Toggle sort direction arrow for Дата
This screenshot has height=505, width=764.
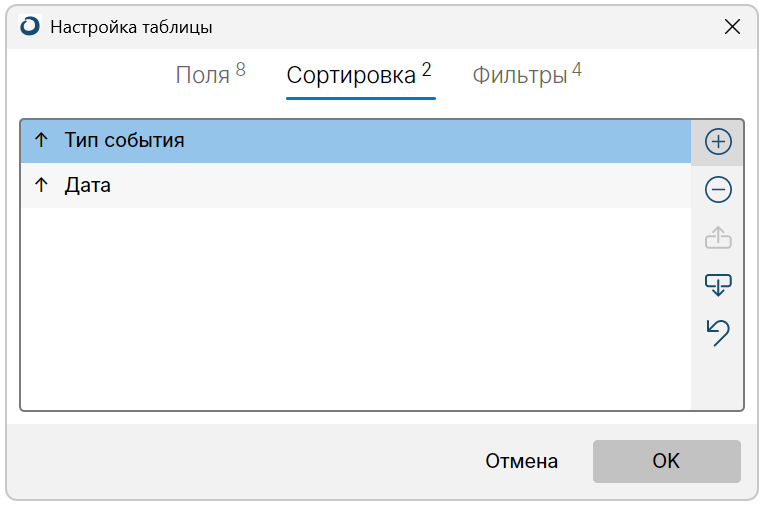[41, 186]
